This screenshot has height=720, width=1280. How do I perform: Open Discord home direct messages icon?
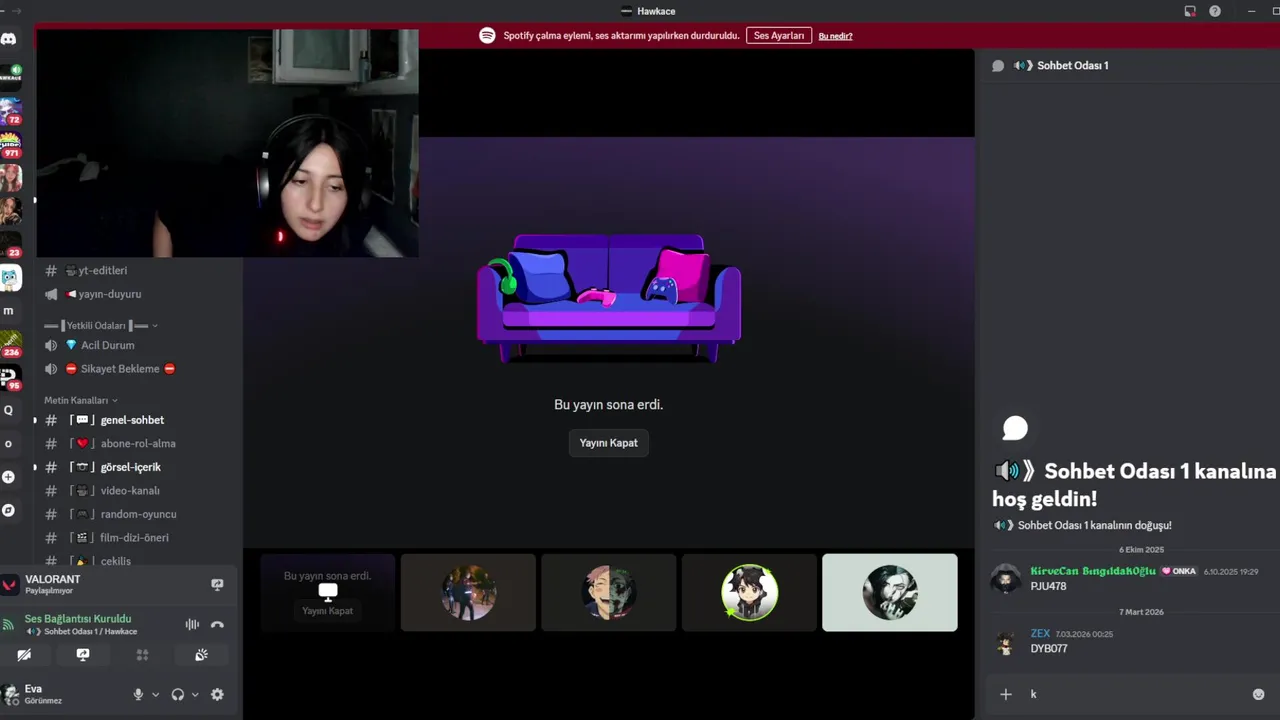coord(9,39)
